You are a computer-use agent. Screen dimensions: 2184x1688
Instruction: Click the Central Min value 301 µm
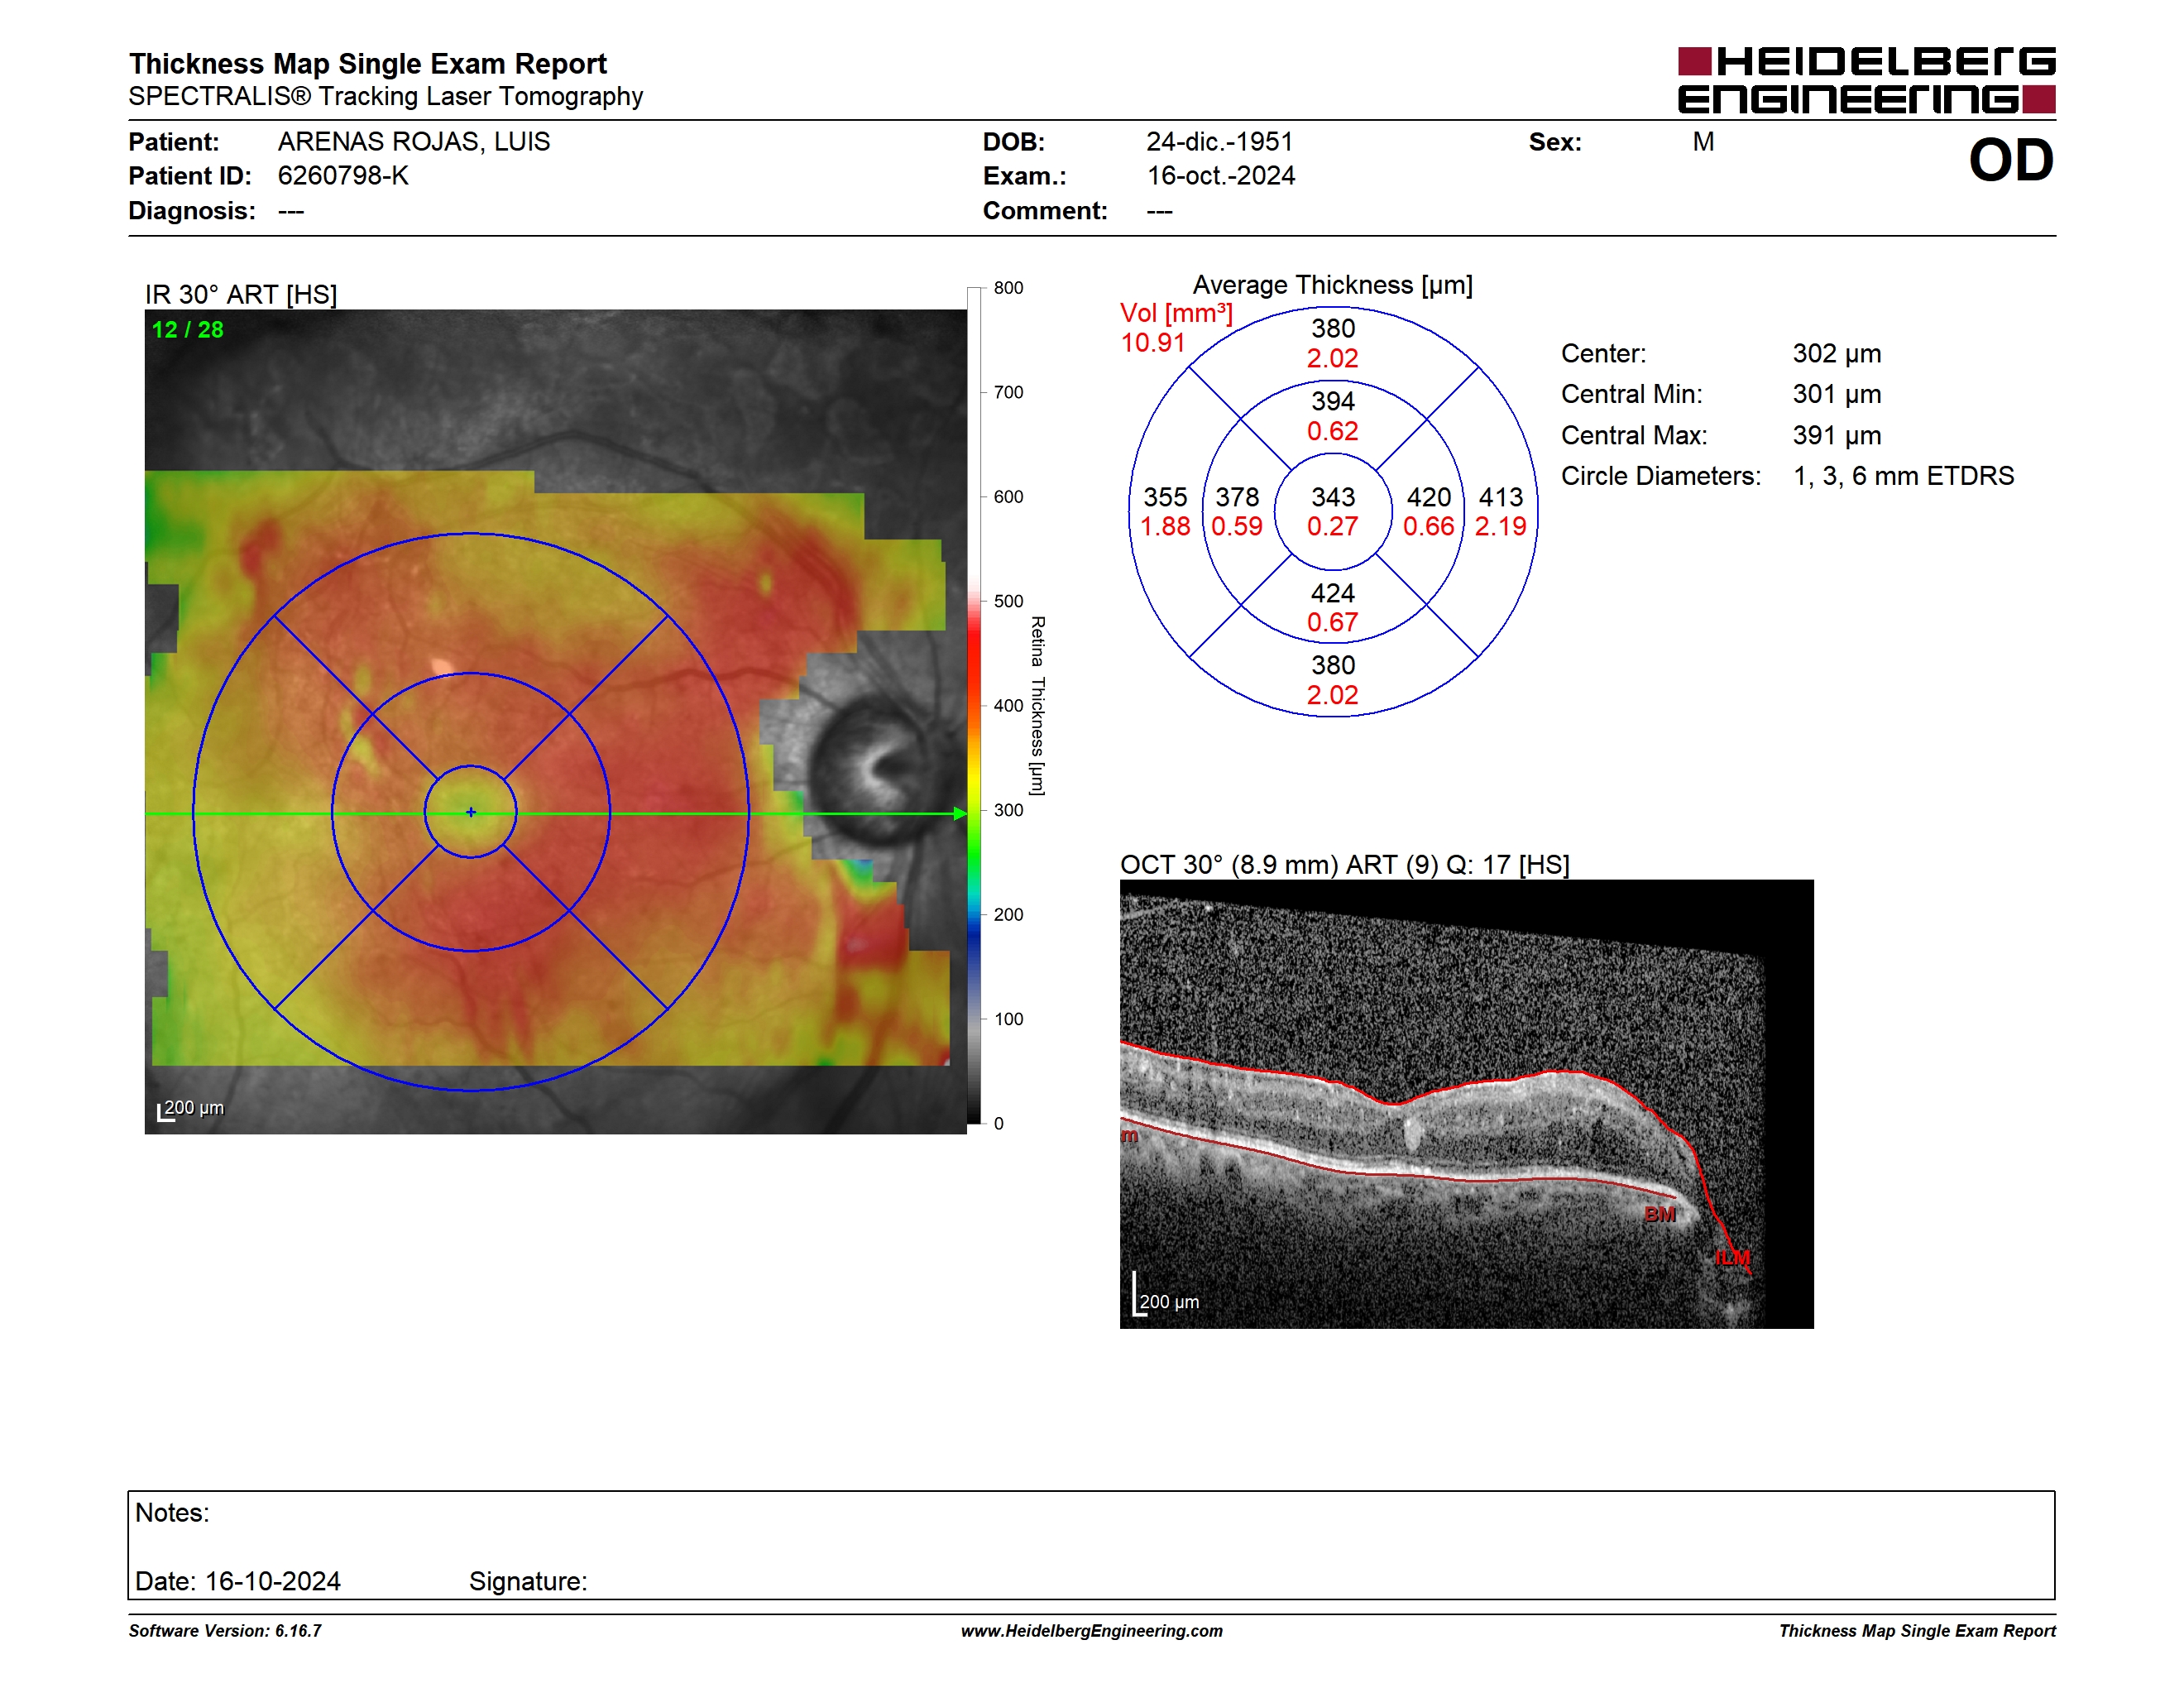pyautogui.click(x=1837, y=394)
